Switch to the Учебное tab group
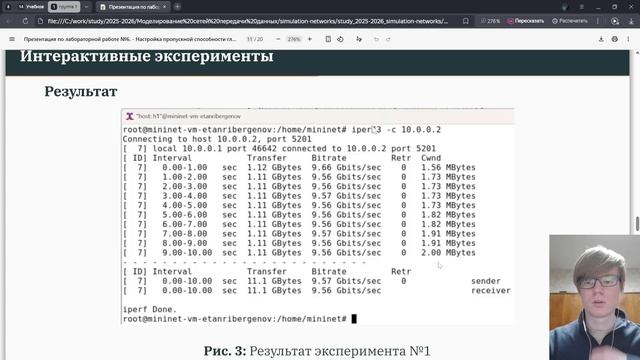 31,7
